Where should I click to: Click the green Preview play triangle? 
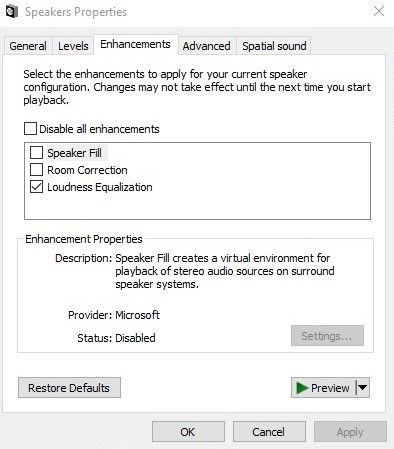click(302, 388)
